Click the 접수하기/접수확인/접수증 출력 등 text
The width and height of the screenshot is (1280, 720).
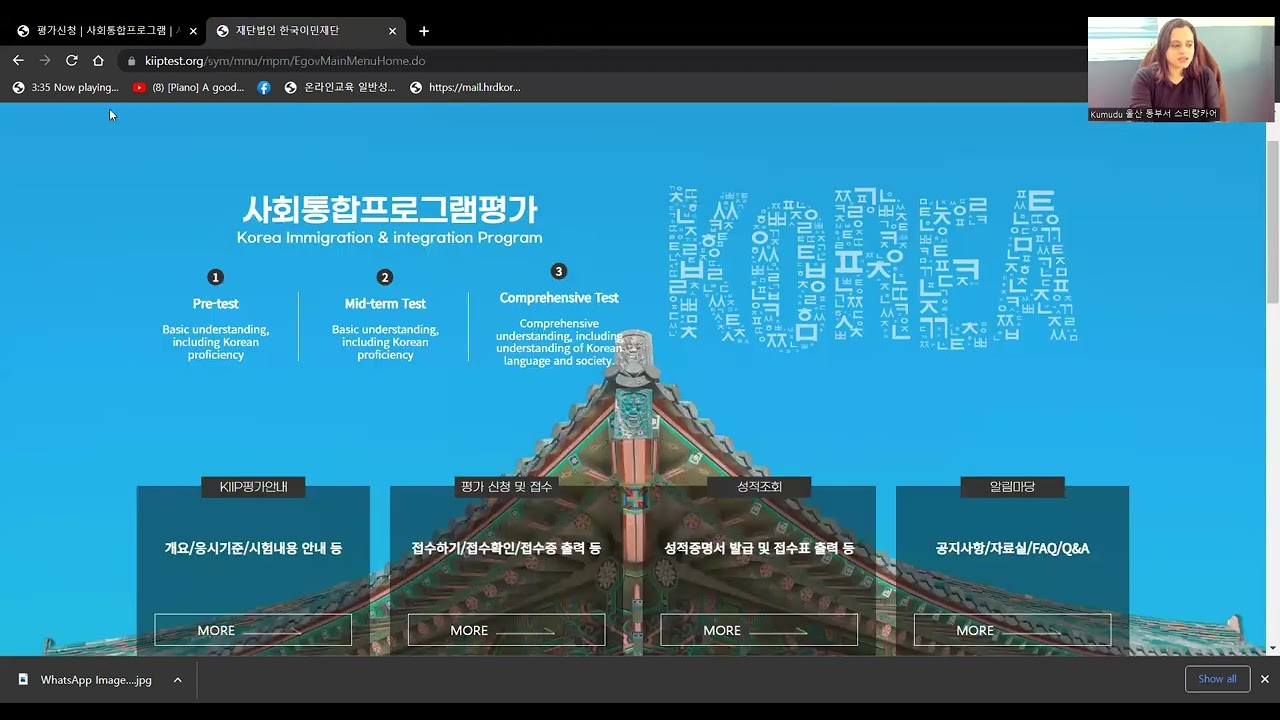[x=506, y=548]
